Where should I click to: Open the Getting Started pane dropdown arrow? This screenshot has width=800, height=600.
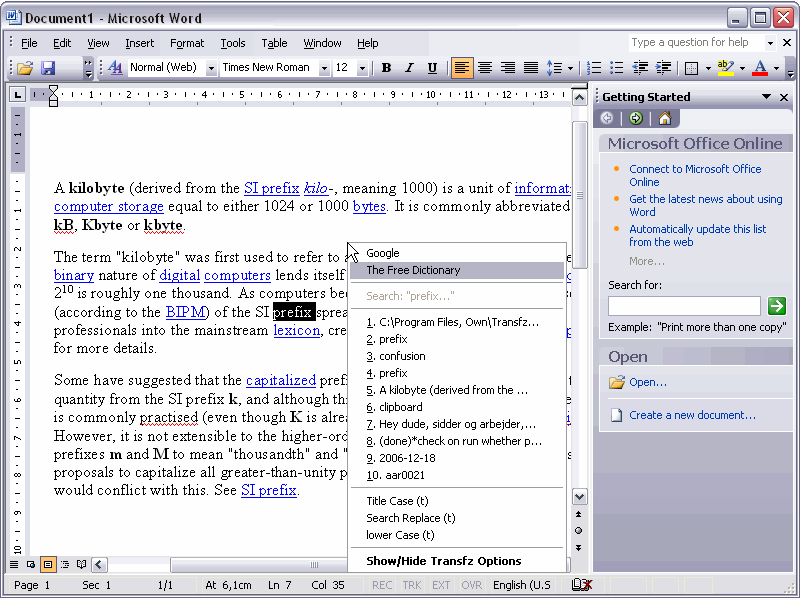(766, 96)
